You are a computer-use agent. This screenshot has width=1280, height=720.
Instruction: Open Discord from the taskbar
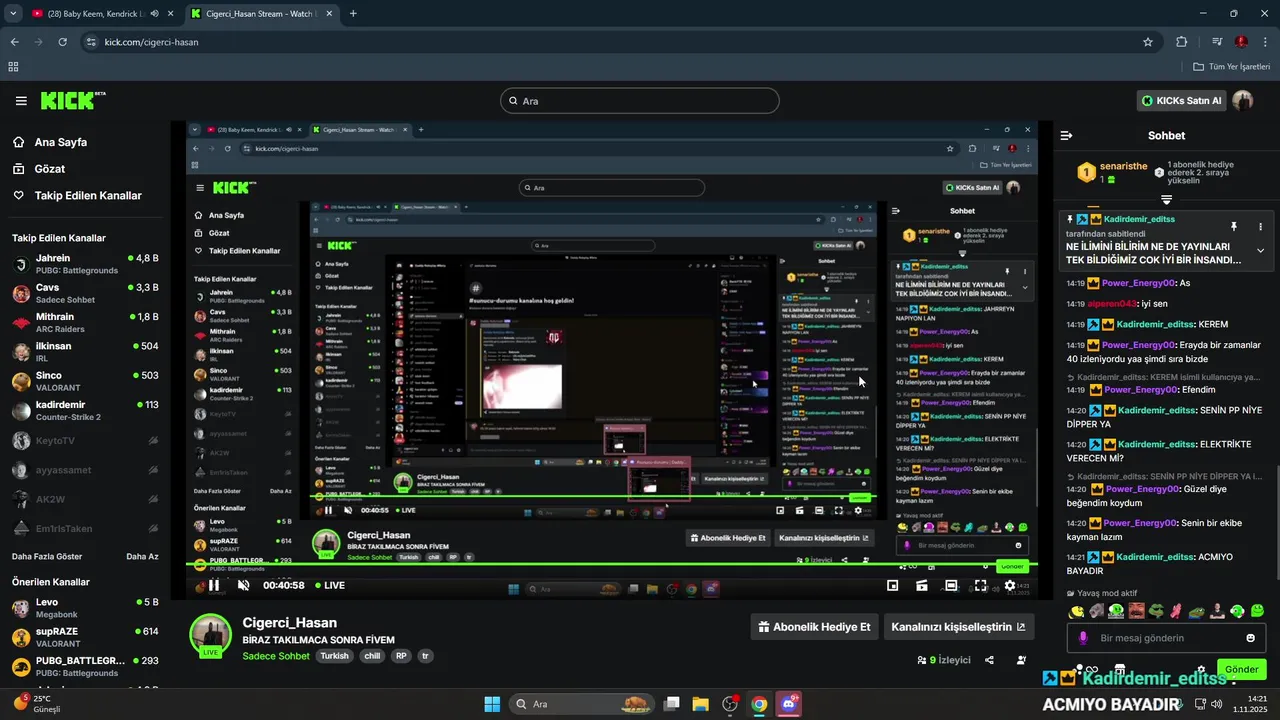tap(789, 704)
